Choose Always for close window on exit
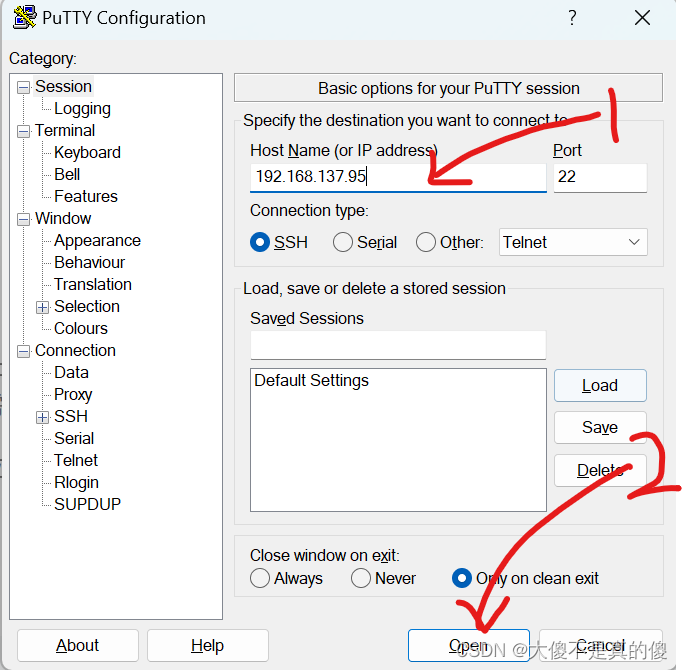Viewport: 682px width, 670px height. point(260,578)
